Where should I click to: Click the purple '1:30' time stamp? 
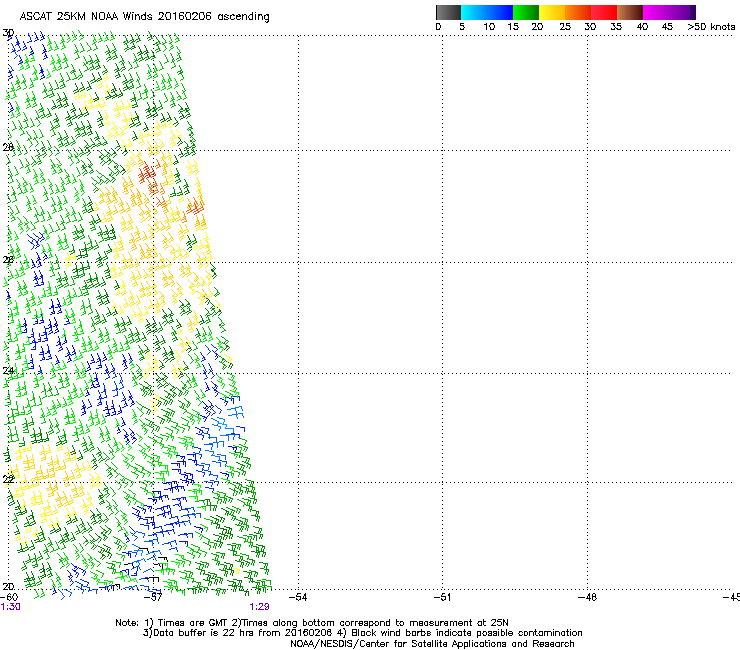(10, 607)
